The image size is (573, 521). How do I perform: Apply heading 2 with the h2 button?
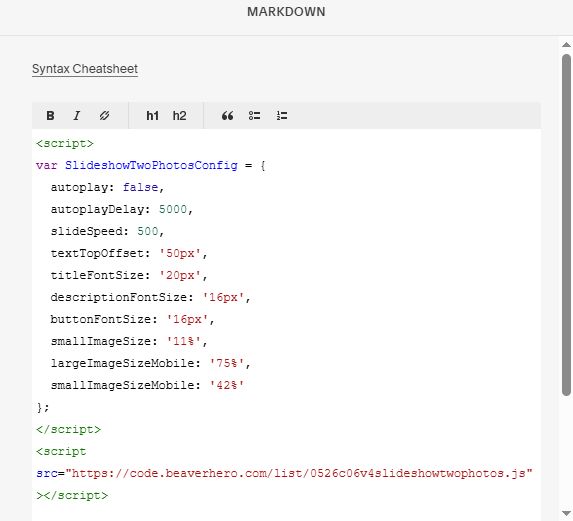tap(179, 116)
